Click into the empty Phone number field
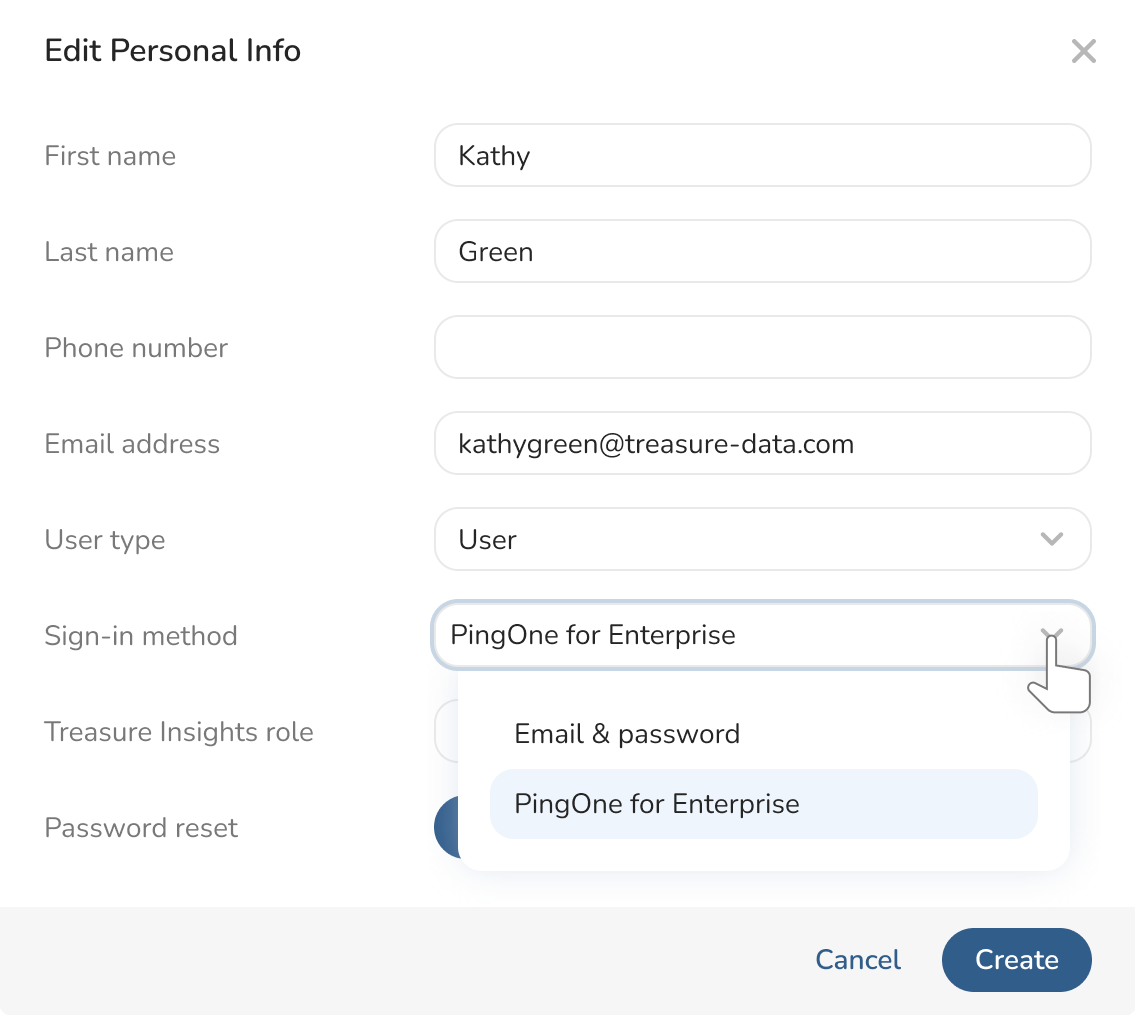Viewport: 1135px width, 1015px height. [762, 348]
